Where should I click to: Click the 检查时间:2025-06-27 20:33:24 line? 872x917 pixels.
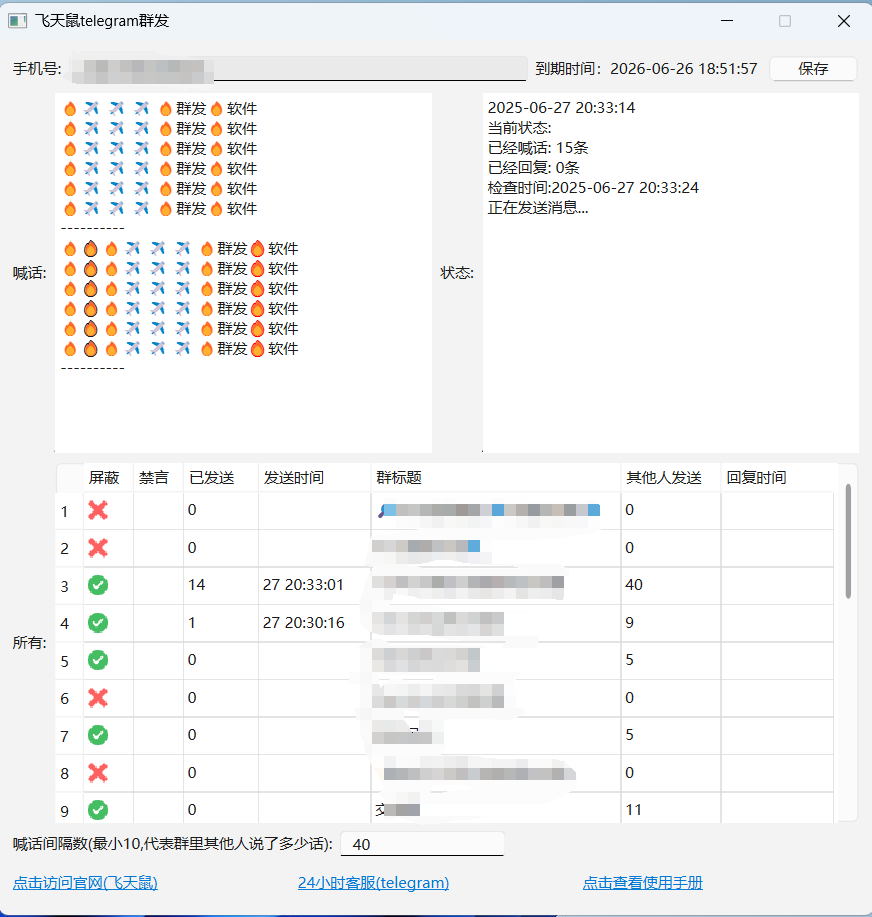(593, 188)
